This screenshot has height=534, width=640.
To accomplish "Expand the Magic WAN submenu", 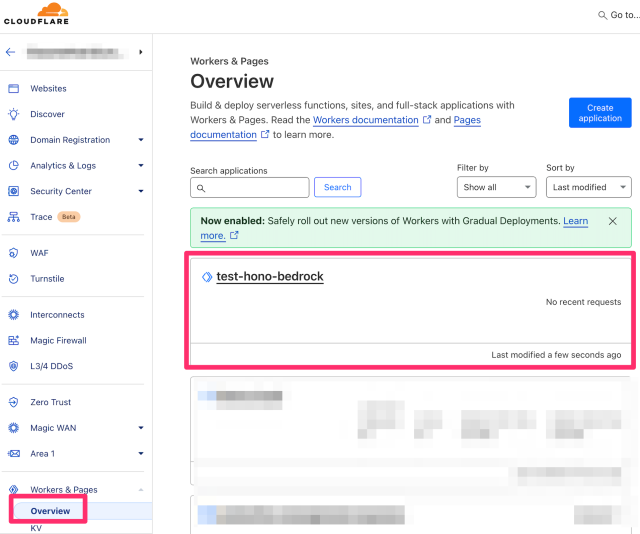I will (x=141, y=428).
